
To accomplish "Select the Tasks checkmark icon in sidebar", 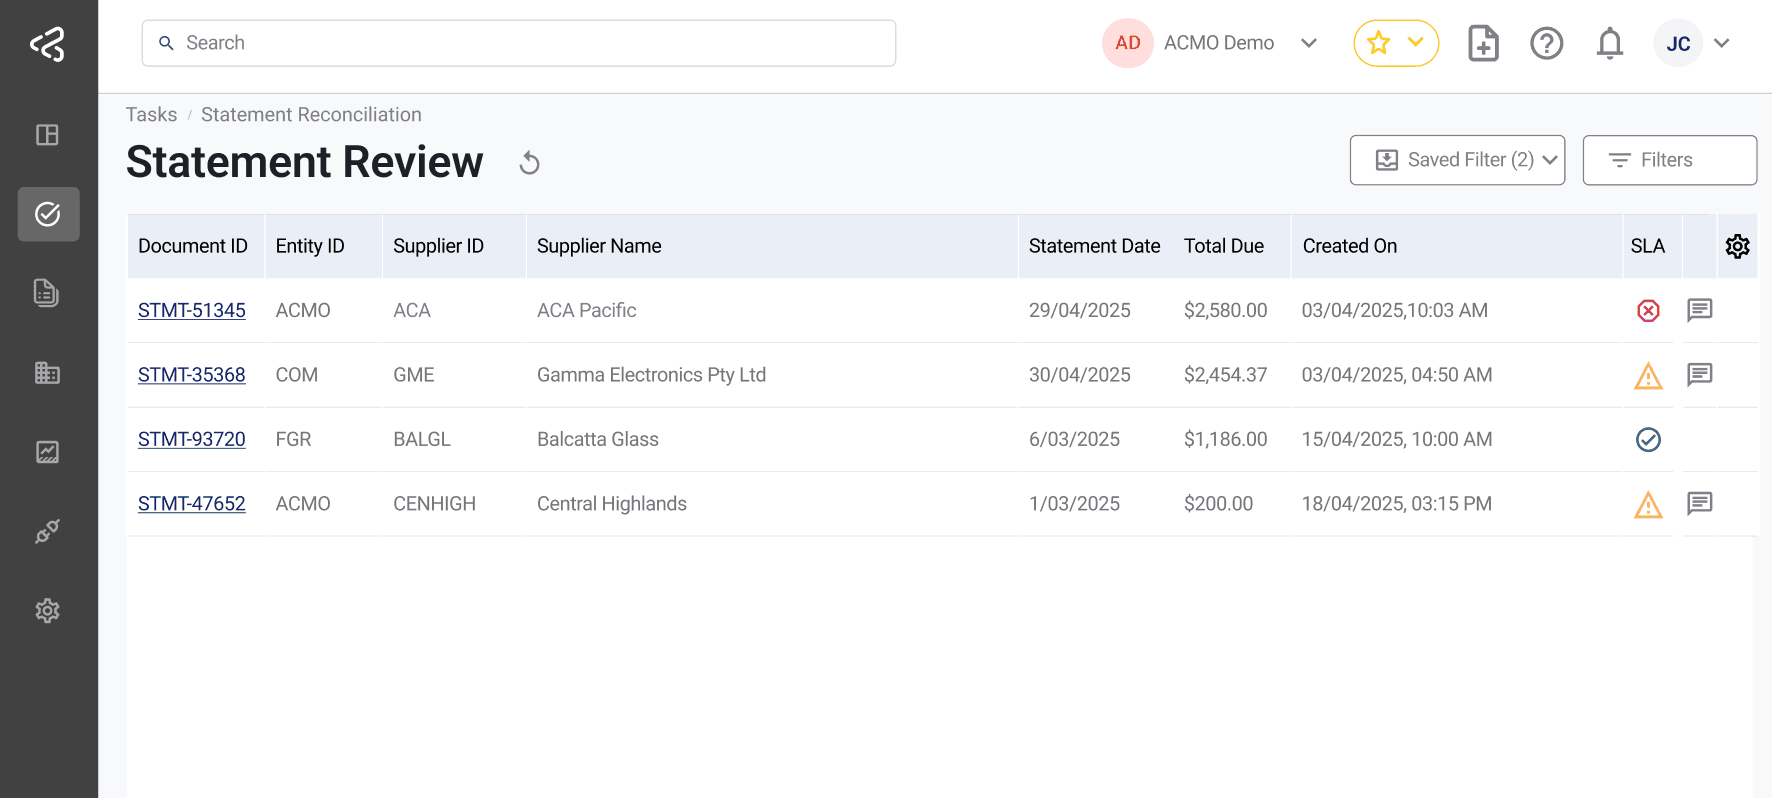I will 48,214.
